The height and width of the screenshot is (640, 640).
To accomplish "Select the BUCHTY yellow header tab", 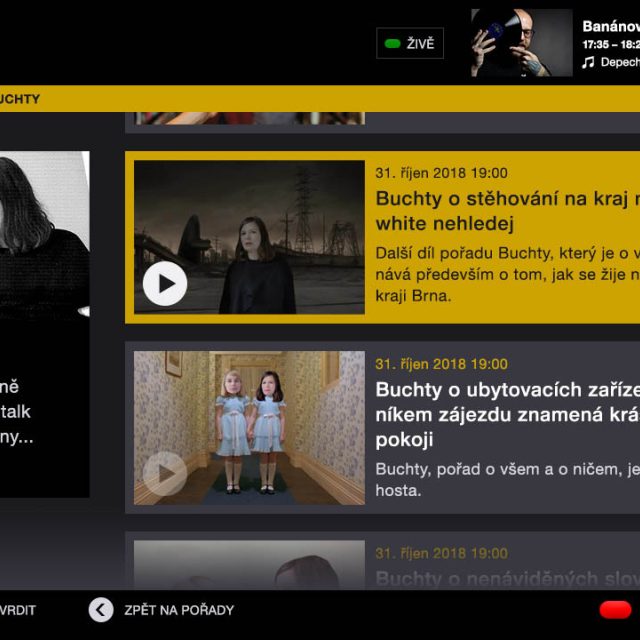I will [20, 99].
